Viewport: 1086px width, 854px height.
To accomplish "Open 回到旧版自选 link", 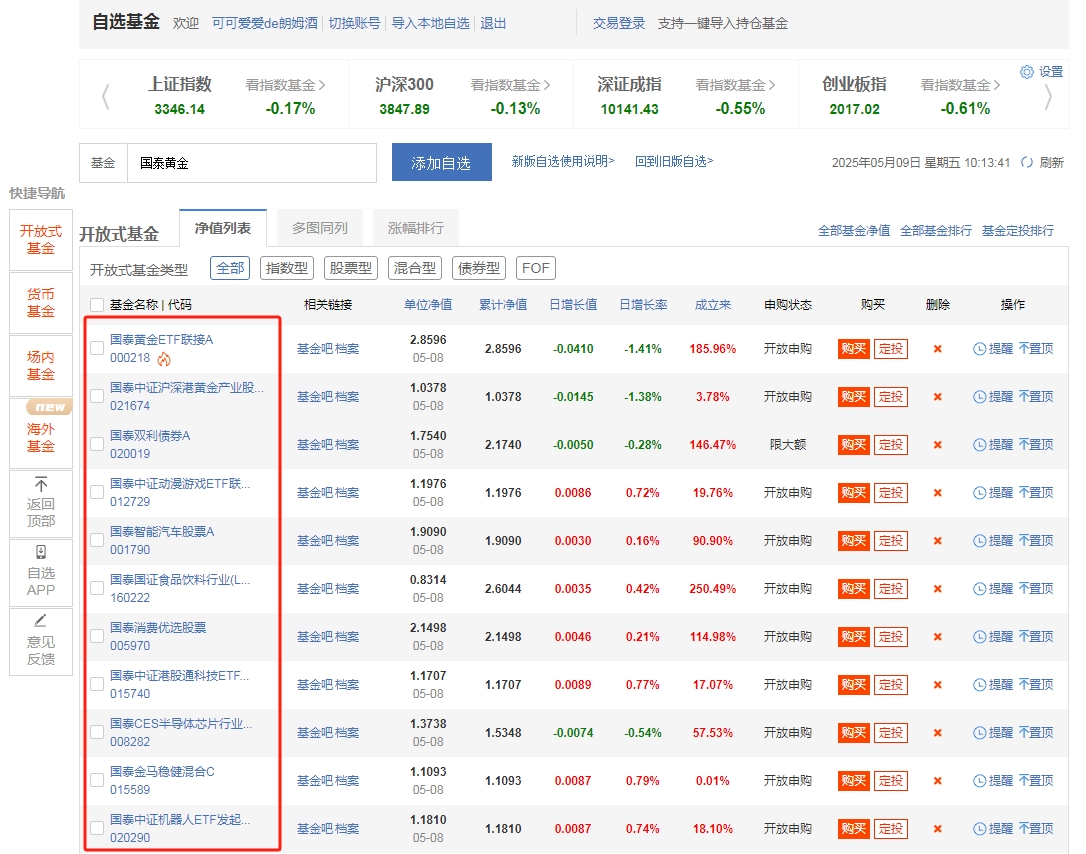I will tap(674, 161).
